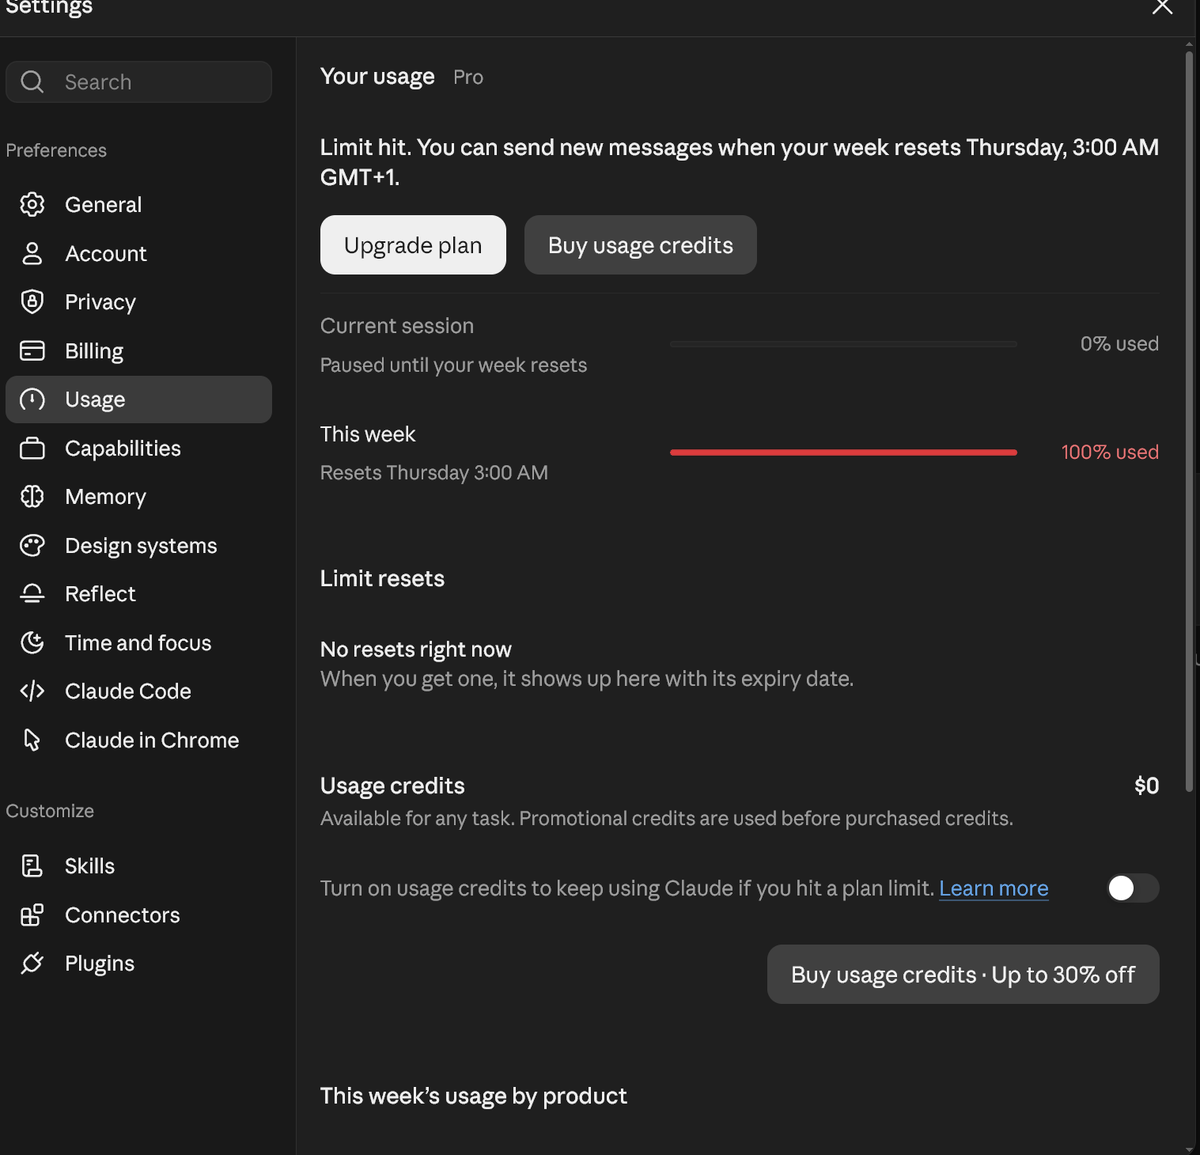Click the This week usage progress bar
The width and height of the screenshot is (1200, 1155).
[x=843, y=452]
